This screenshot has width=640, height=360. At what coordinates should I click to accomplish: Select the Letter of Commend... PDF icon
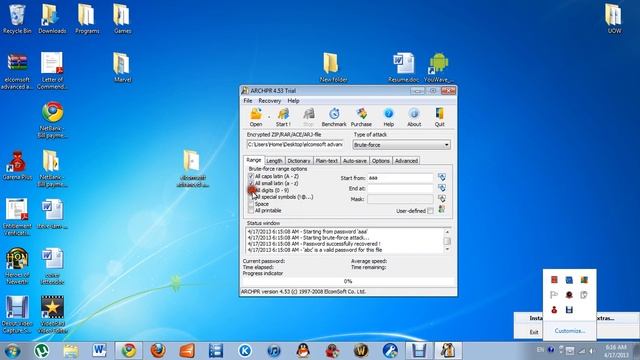point(52,70)
